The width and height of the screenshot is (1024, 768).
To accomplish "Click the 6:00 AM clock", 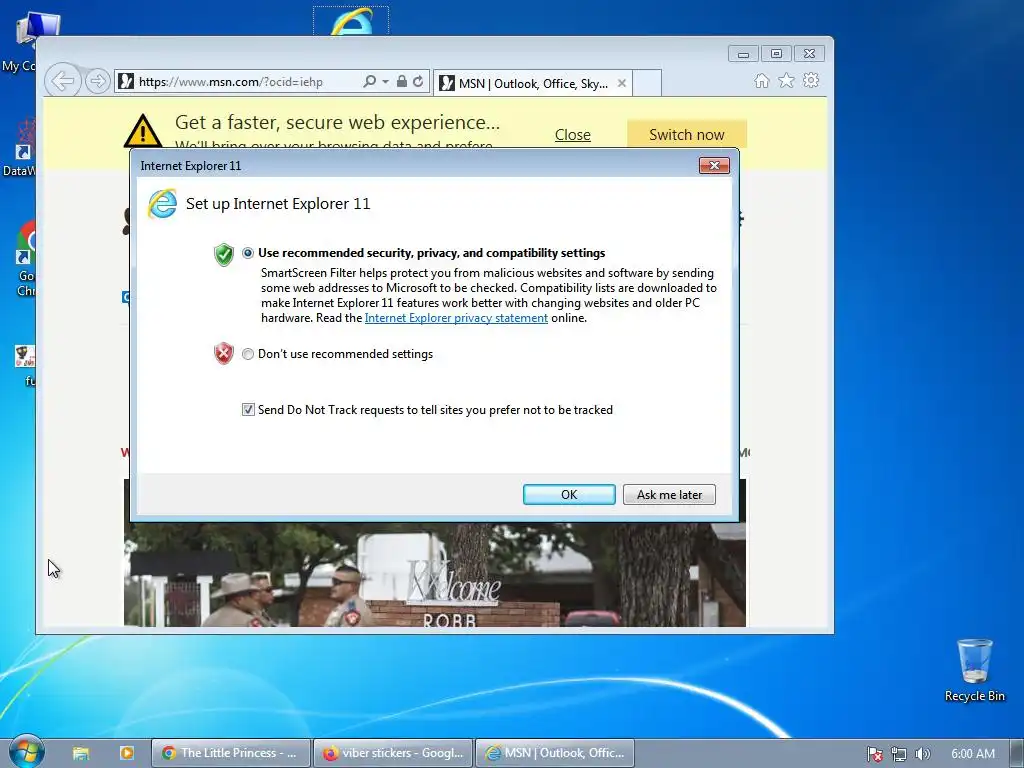I will click(x=972, y=754).
